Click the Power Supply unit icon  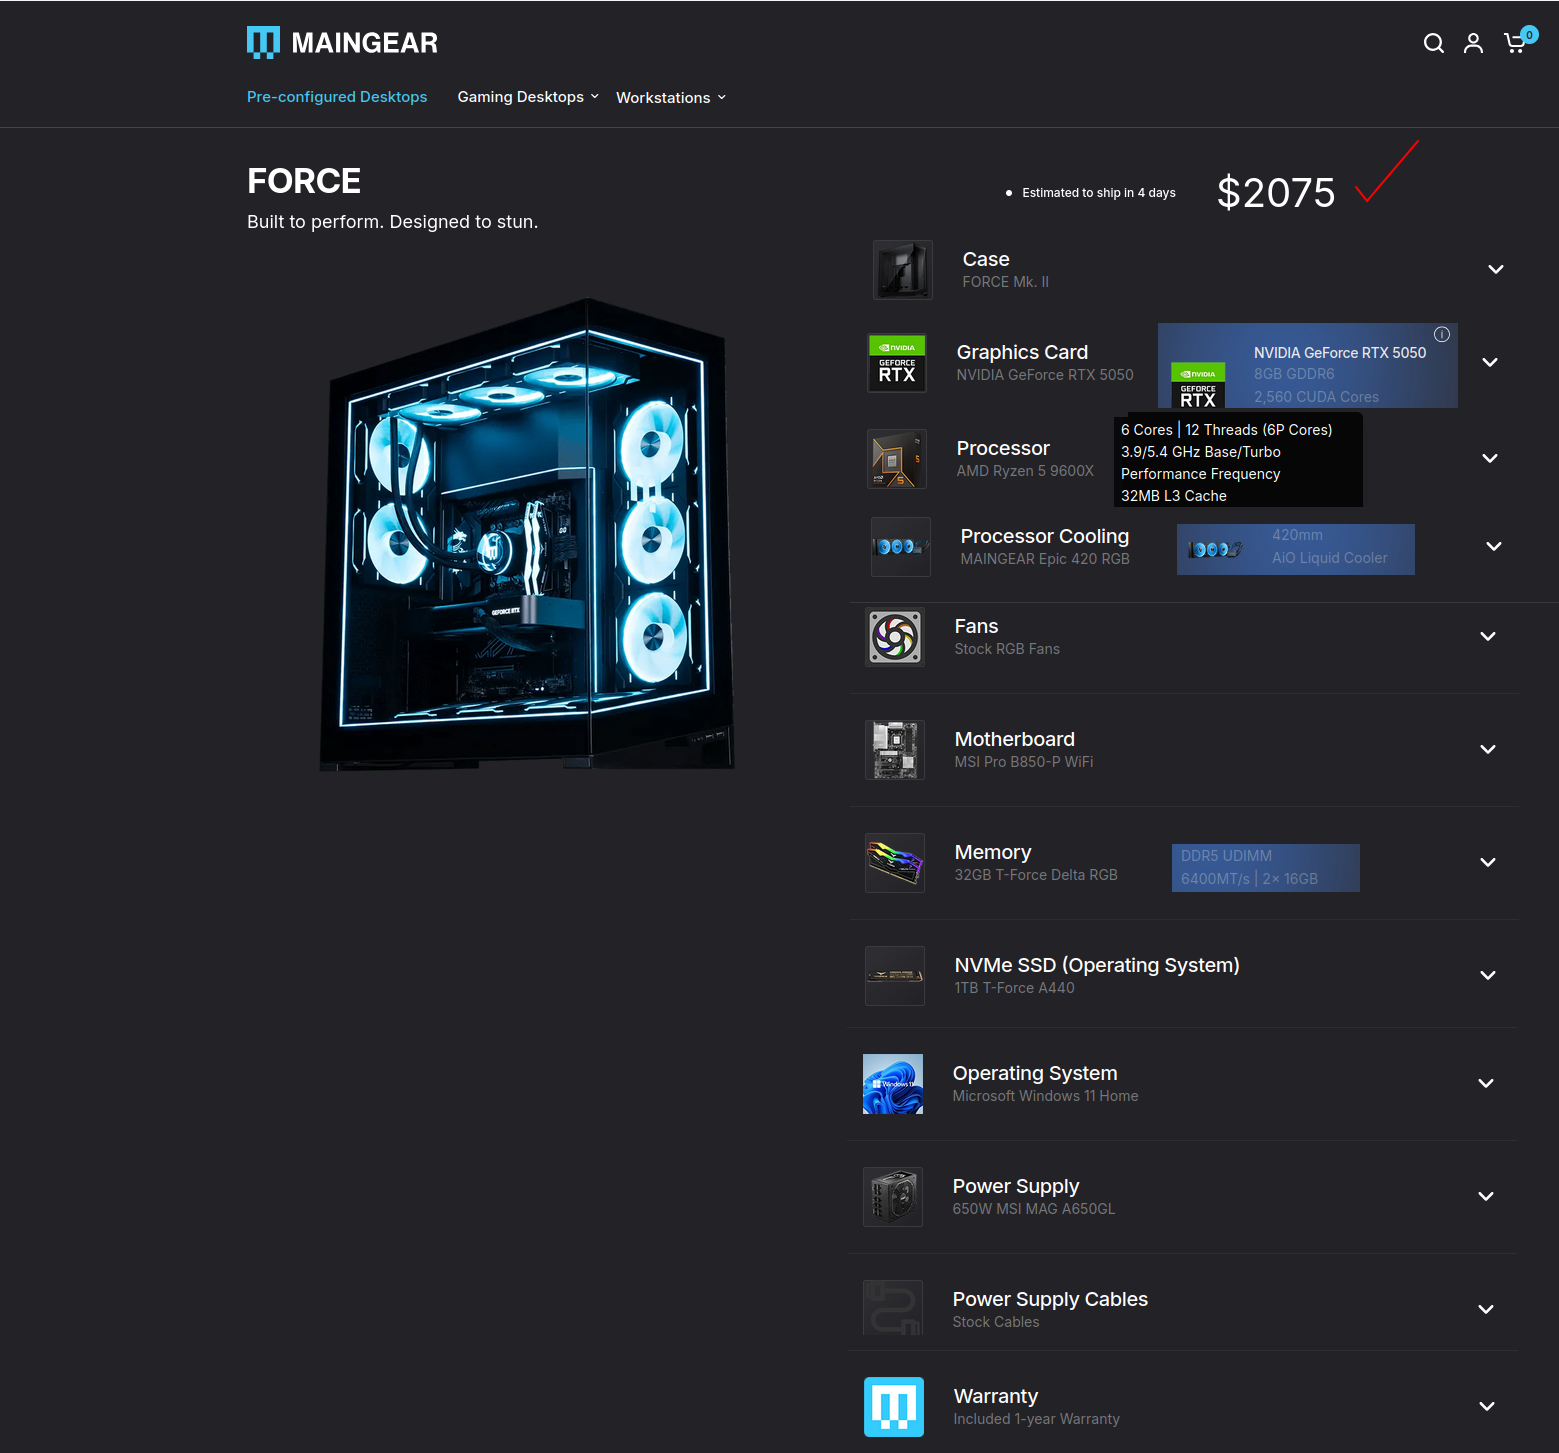[x=893, y=1197]
